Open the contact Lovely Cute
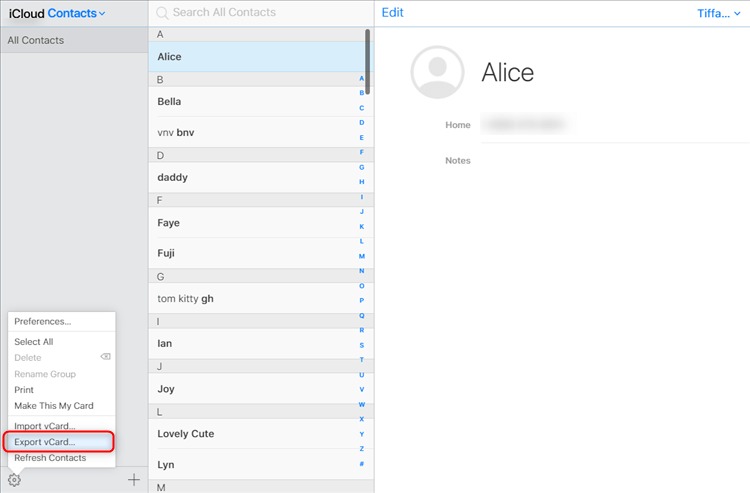Viewport: 750px width, 493px height. click(185, 434)
